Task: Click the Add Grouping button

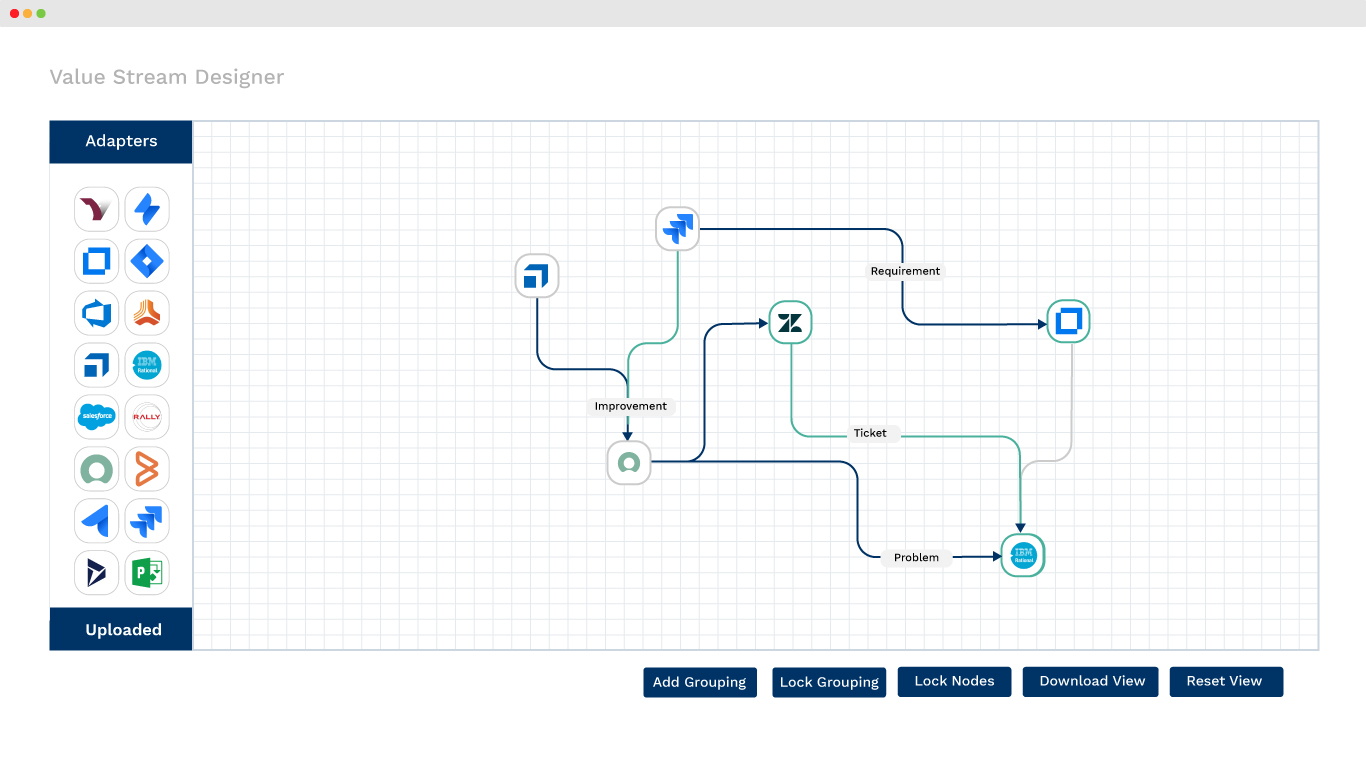Action: [700, 682]
